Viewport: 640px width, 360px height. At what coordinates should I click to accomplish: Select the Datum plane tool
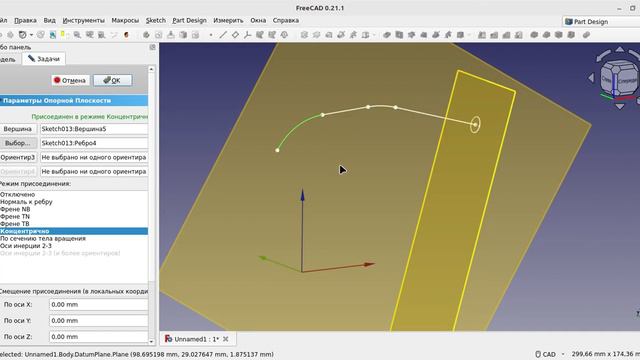tap(235, 35)
